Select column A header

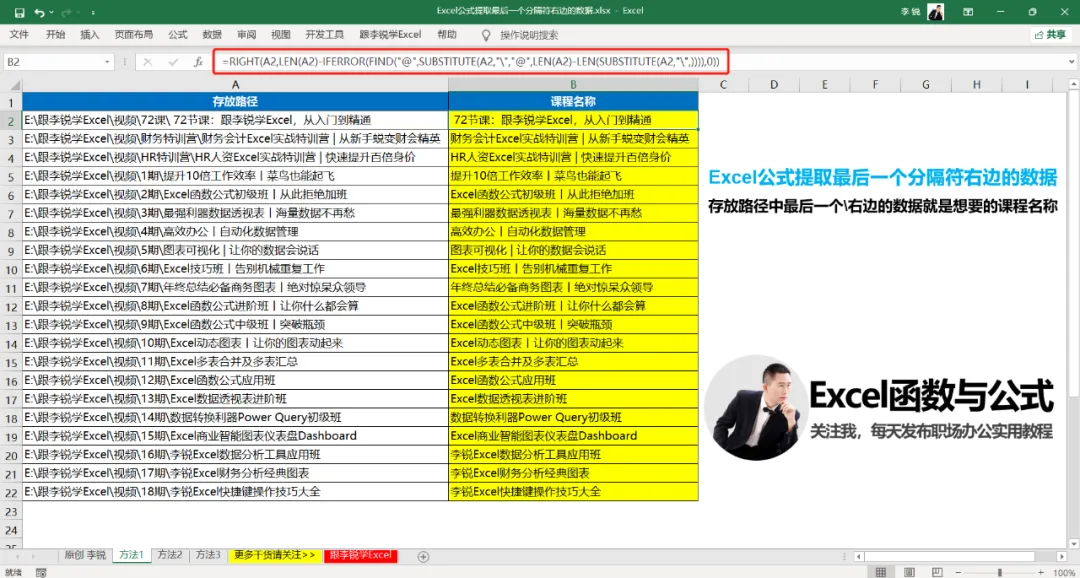[236, 85]
